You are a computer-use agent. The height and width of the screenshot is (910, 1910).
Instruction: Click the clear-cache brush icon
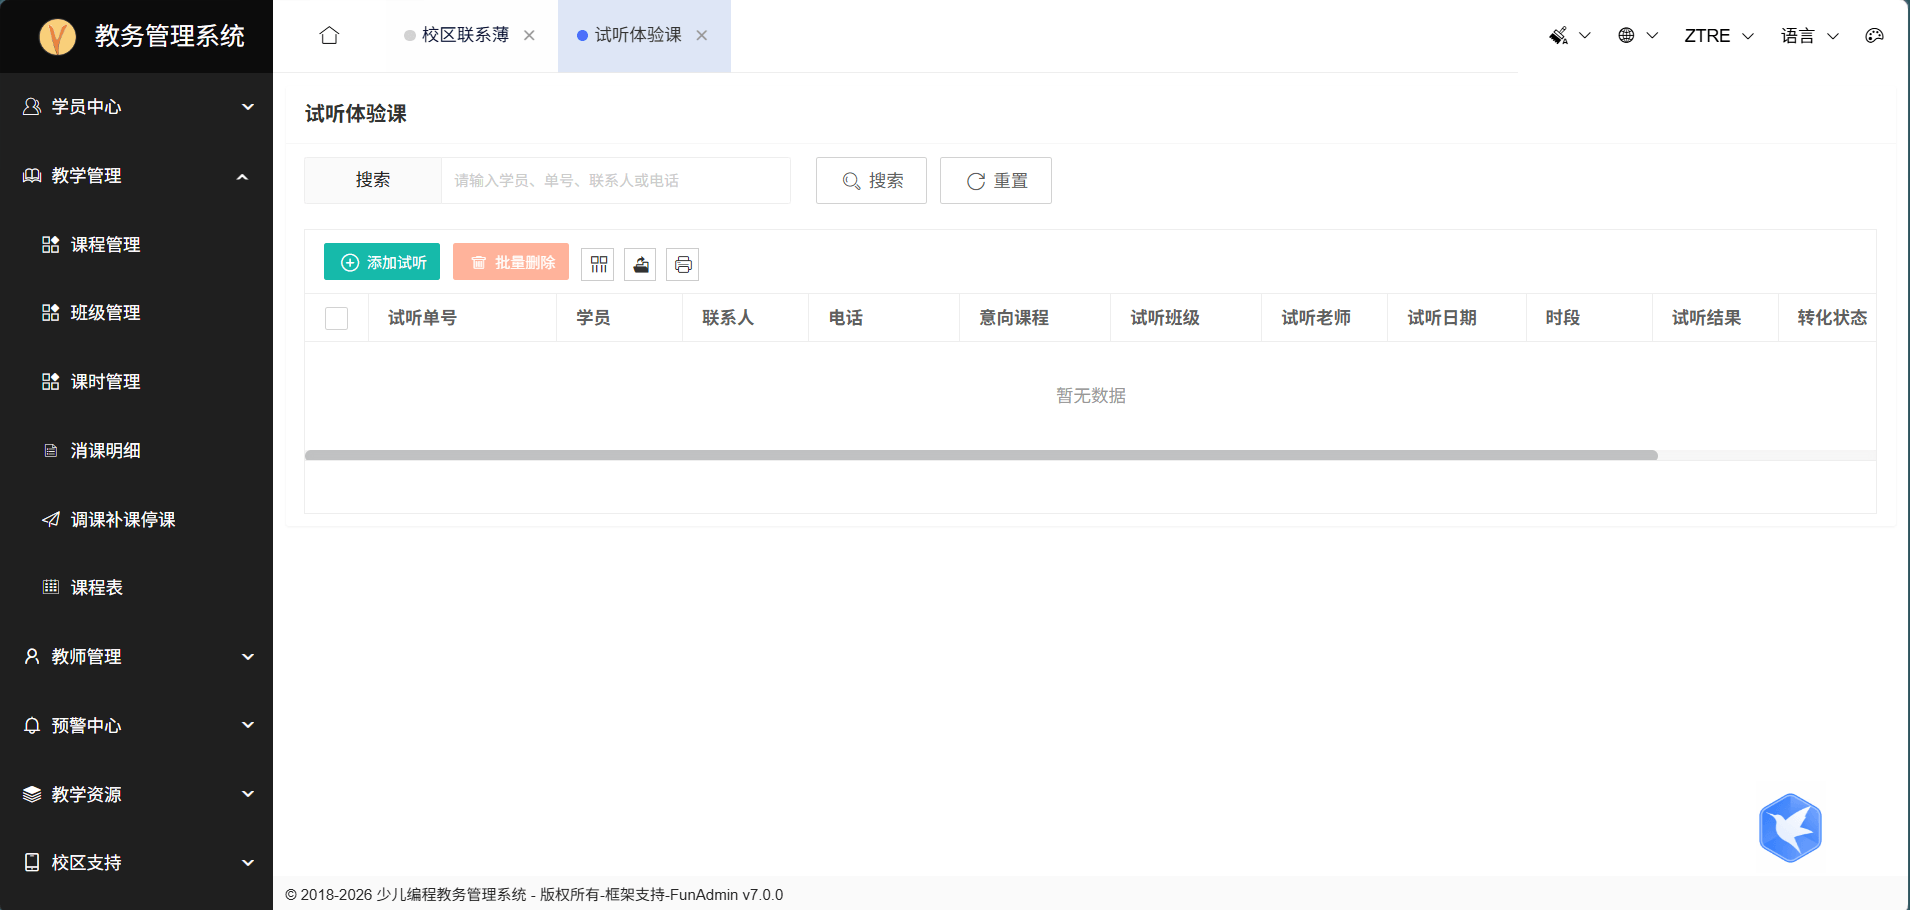(x=1559, y=36)
